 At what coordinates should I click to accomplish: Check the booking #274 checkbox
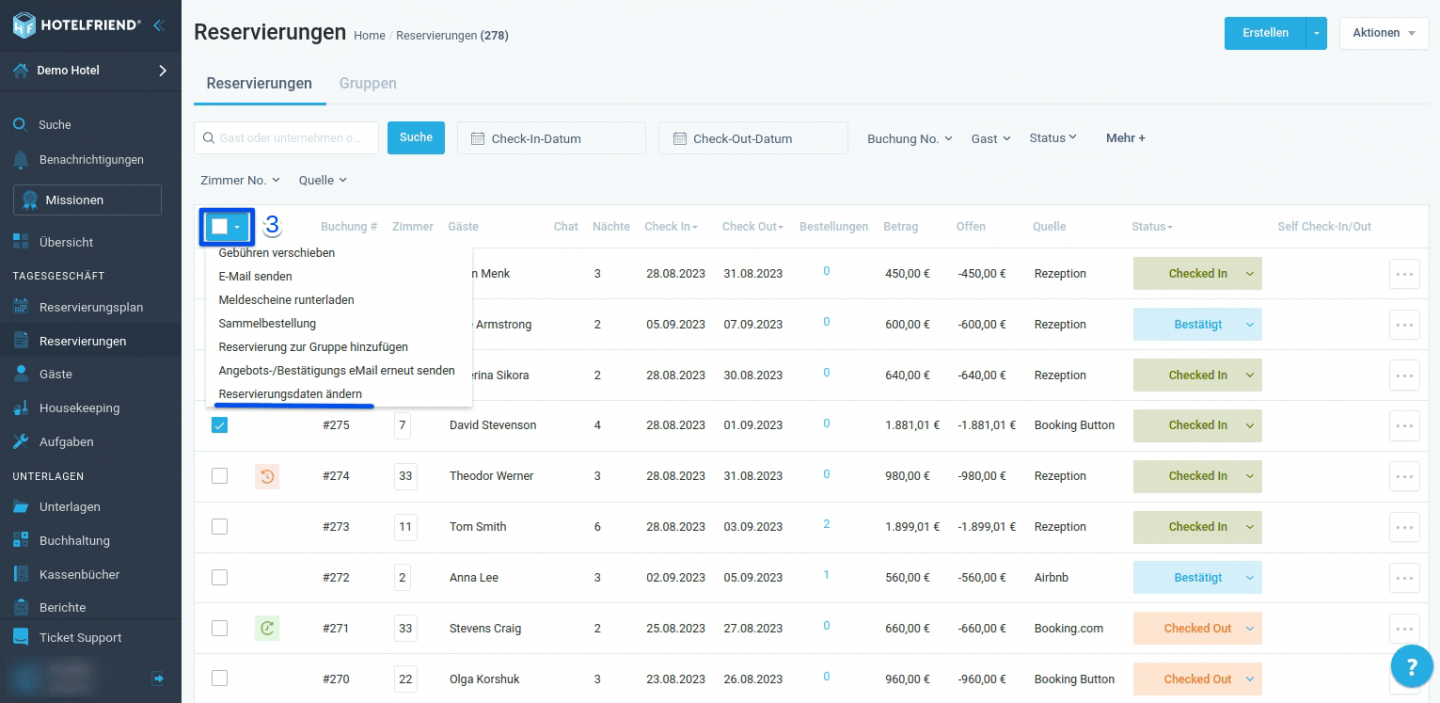point(219,476)
